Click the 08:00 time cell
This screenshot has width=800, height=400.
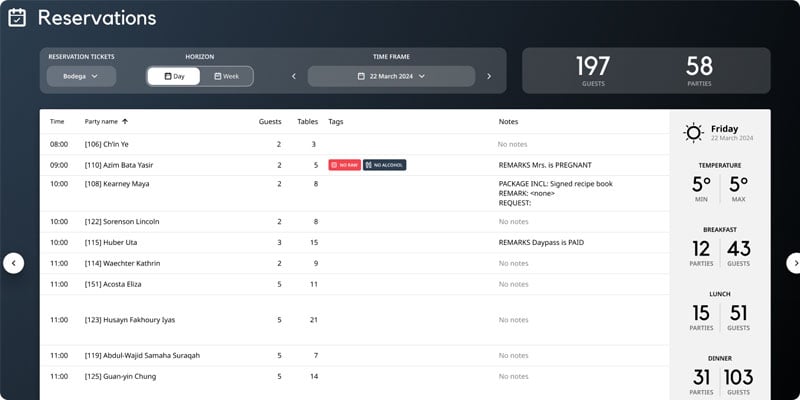tap(59, 144)
